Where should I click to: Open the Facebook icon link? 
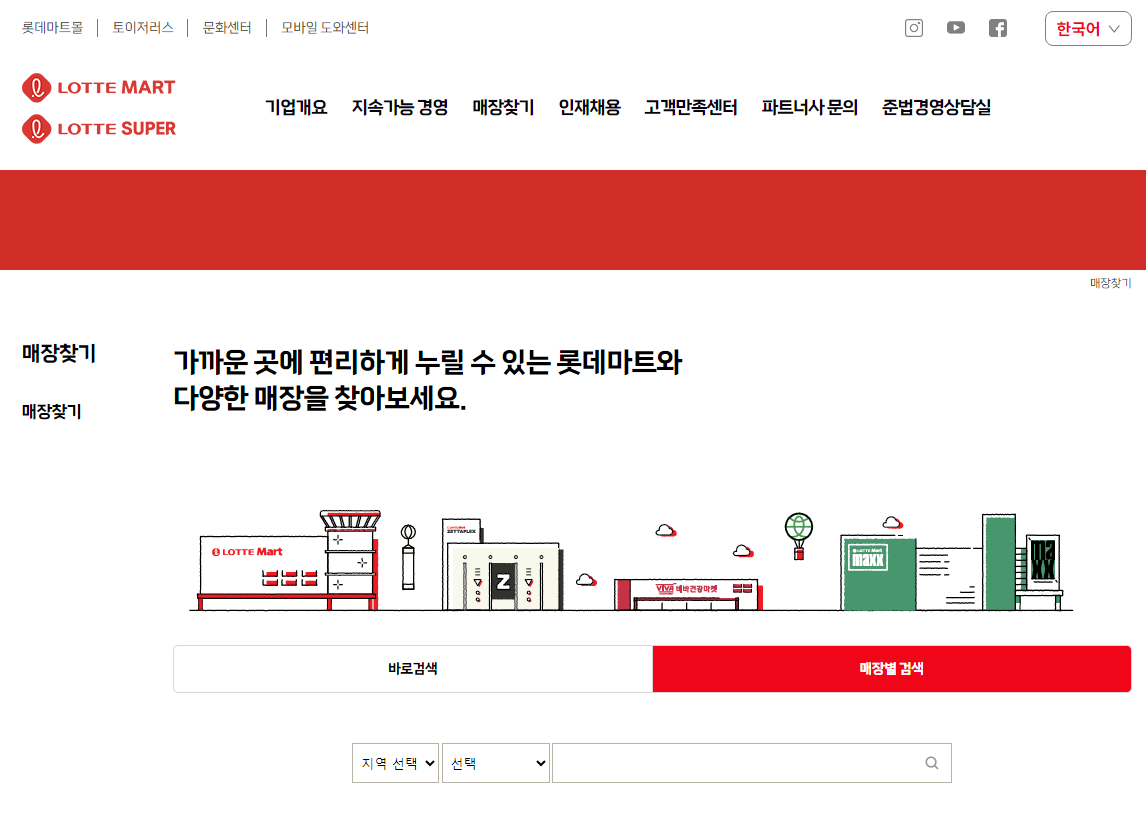pos(998,28)
